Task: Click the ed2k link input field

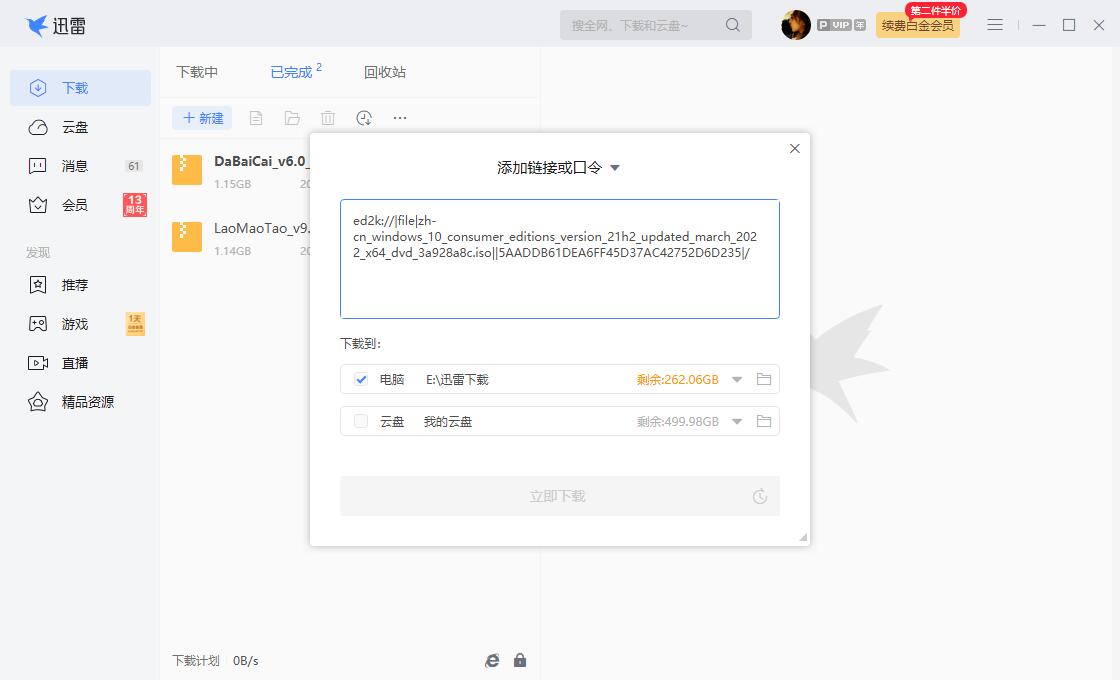Action: [559, 258]
